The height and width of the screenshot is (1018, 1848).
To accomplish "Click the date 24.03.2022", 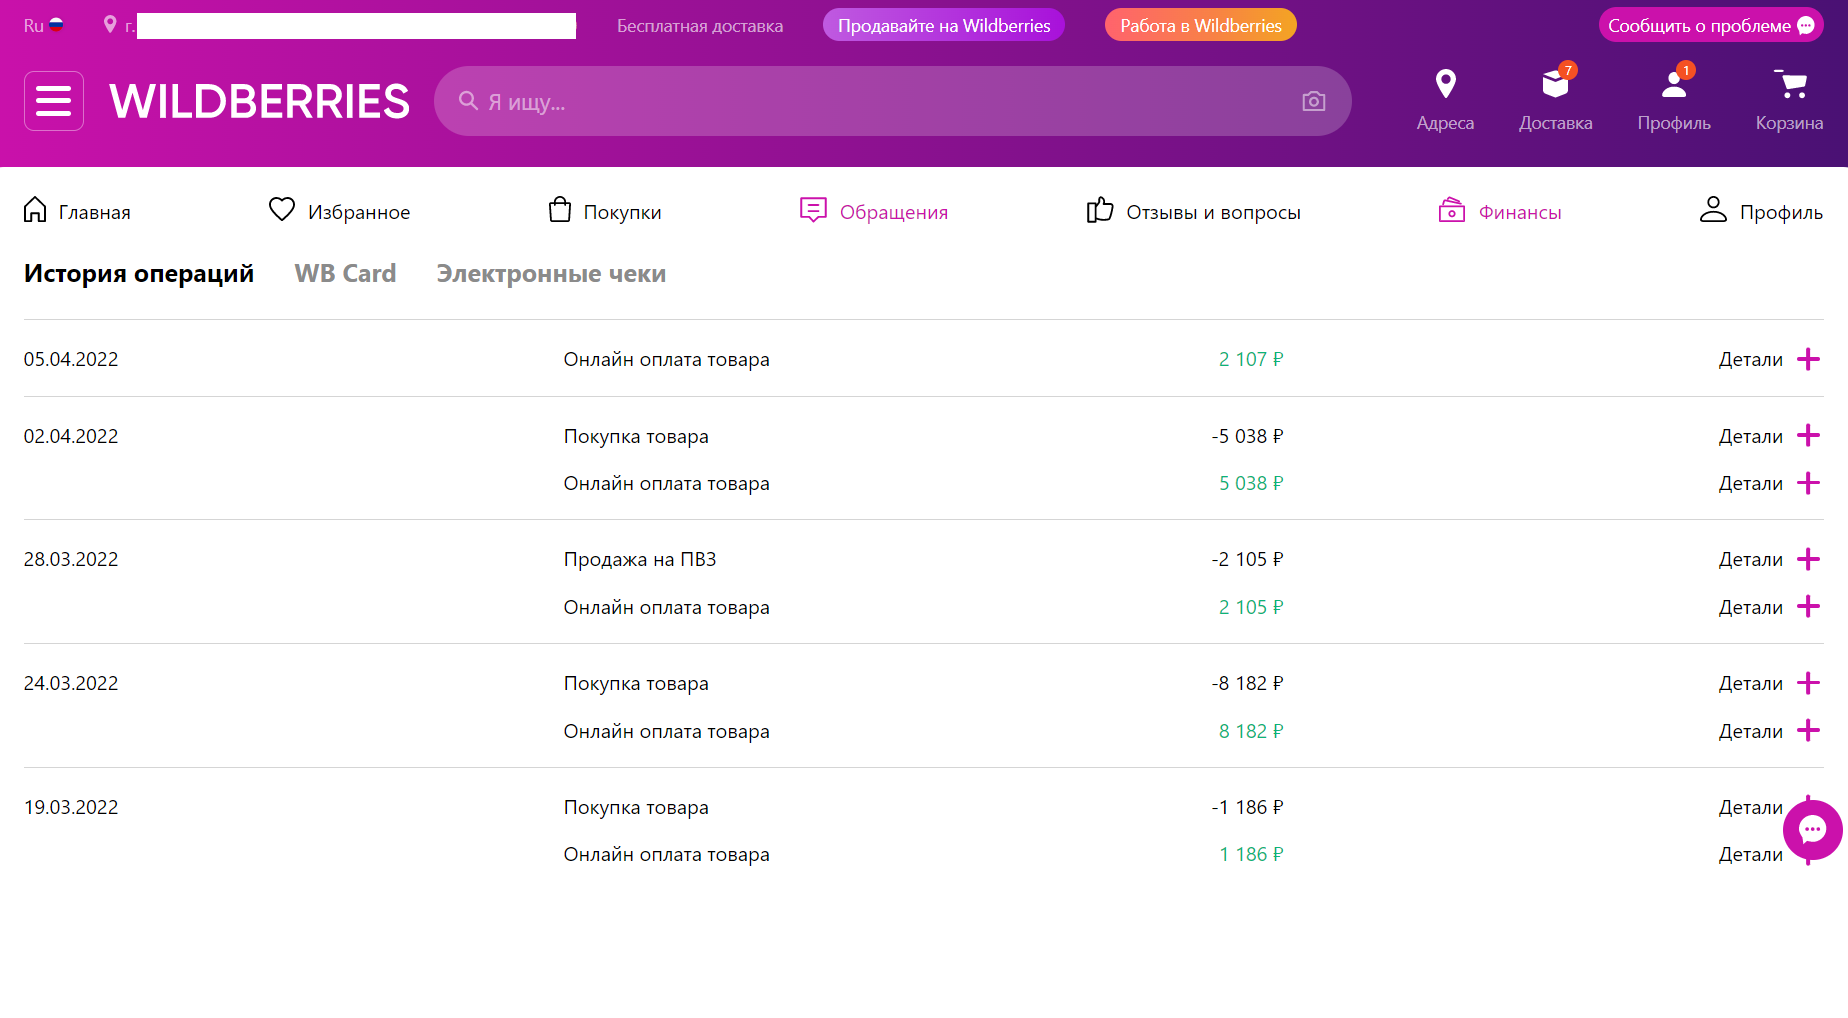I will point(71,683).
